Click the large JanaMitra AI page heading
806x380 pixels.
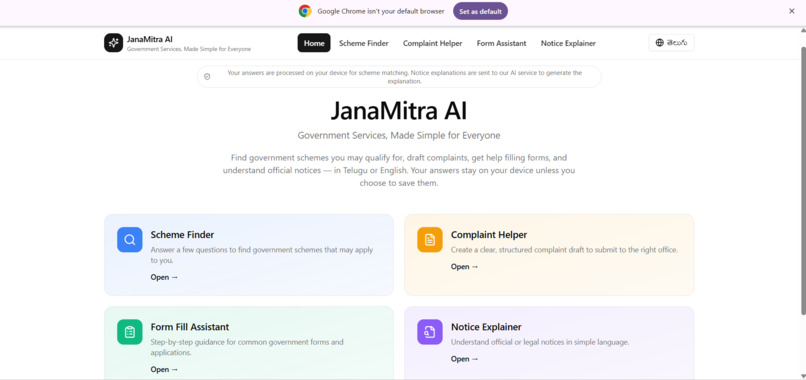398,111
